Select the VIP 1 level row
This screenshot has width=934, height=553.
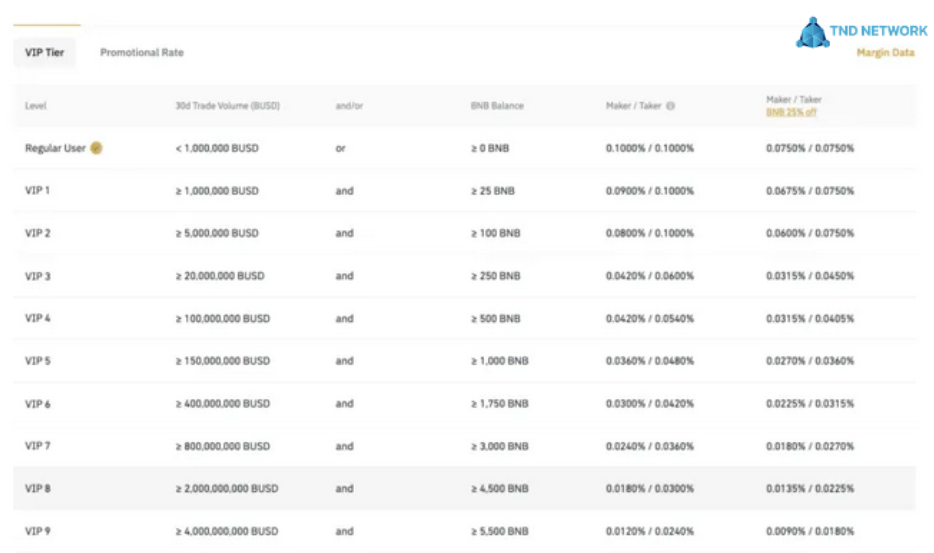(38, 191)
